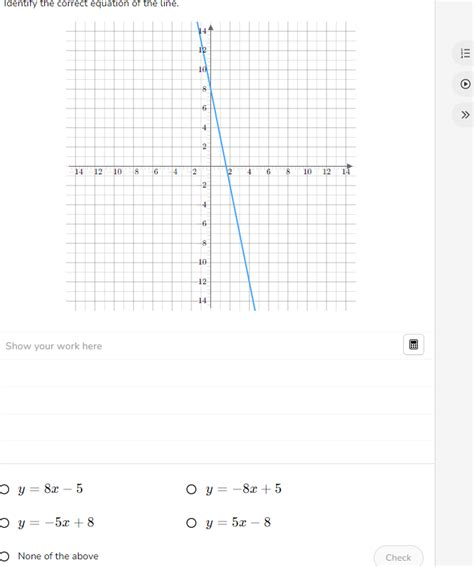Image resolution: width=474 pixels, height=567 pixels.
Task: Click the play video icon in sidebar
Action: click(465, 84)
